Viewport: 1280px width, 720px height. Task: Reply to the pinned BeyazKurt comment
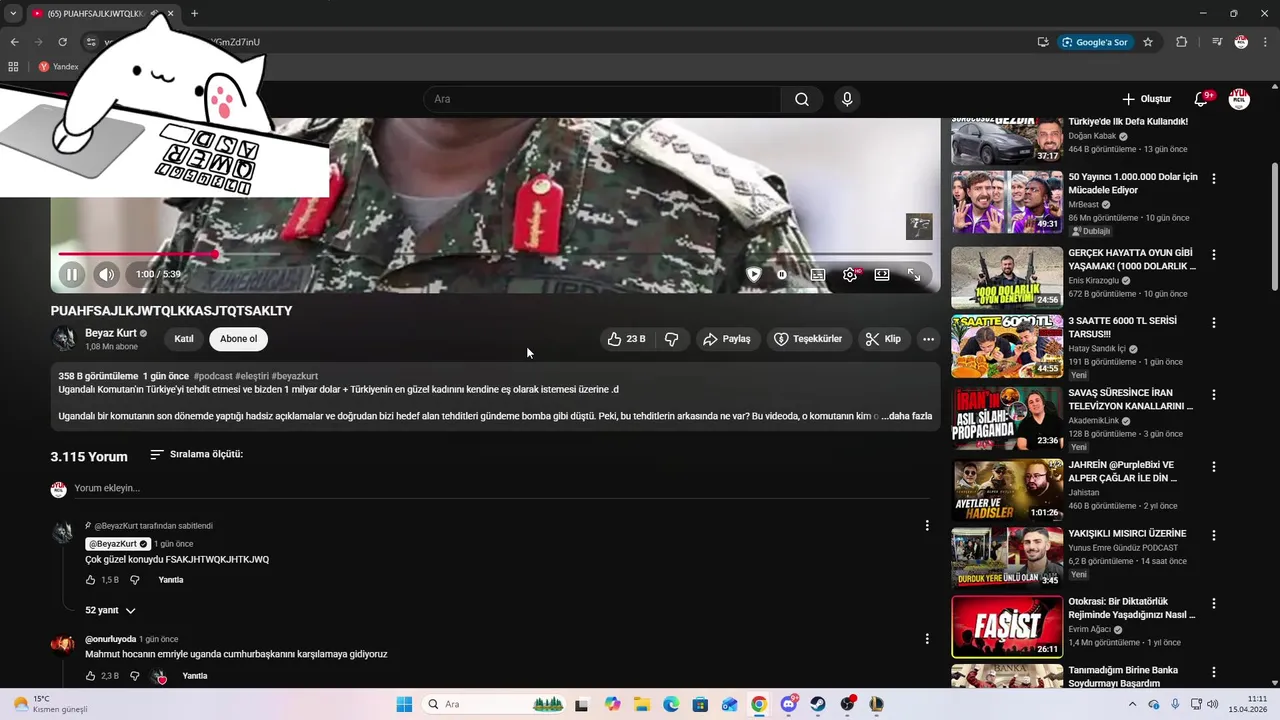pyautogui.click(x=171, y=580)
